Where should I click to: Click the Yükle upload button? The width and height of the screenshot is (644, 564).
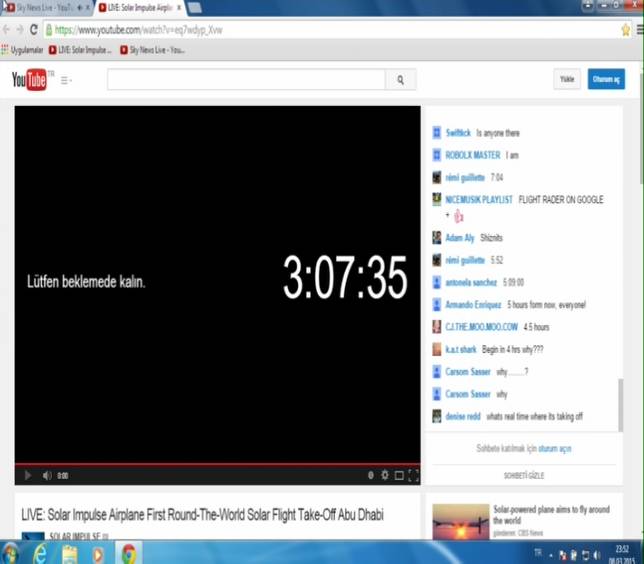coord(567,79)
